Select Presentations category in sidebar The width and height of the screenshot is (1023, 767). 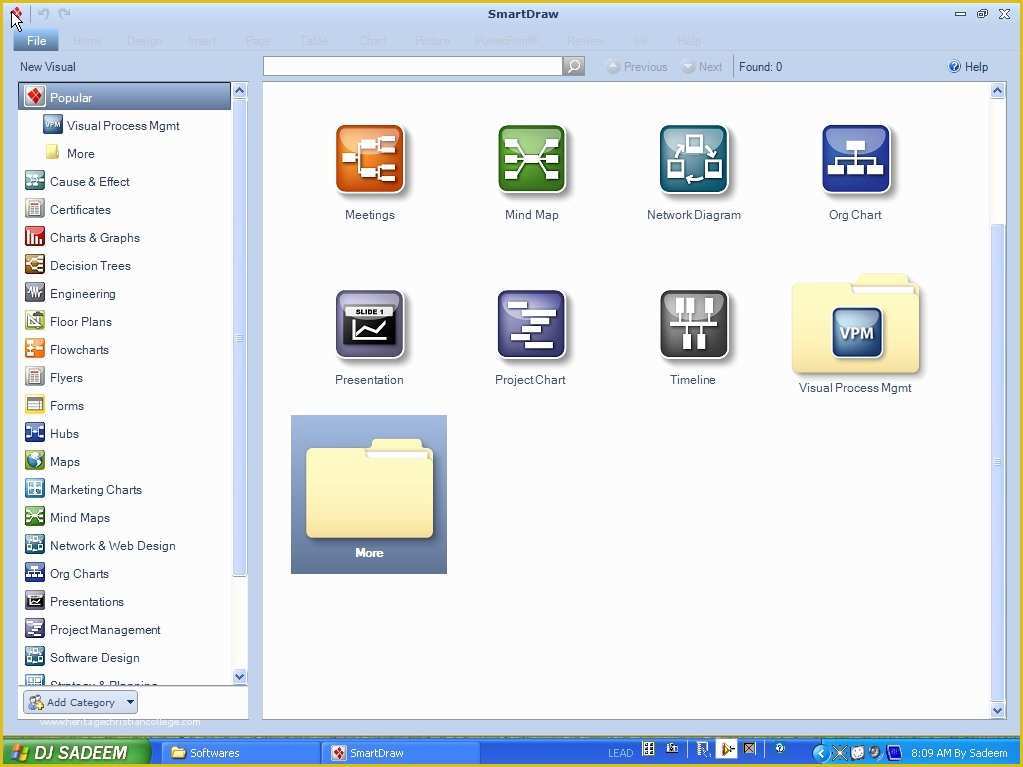(x=74, y=602)
